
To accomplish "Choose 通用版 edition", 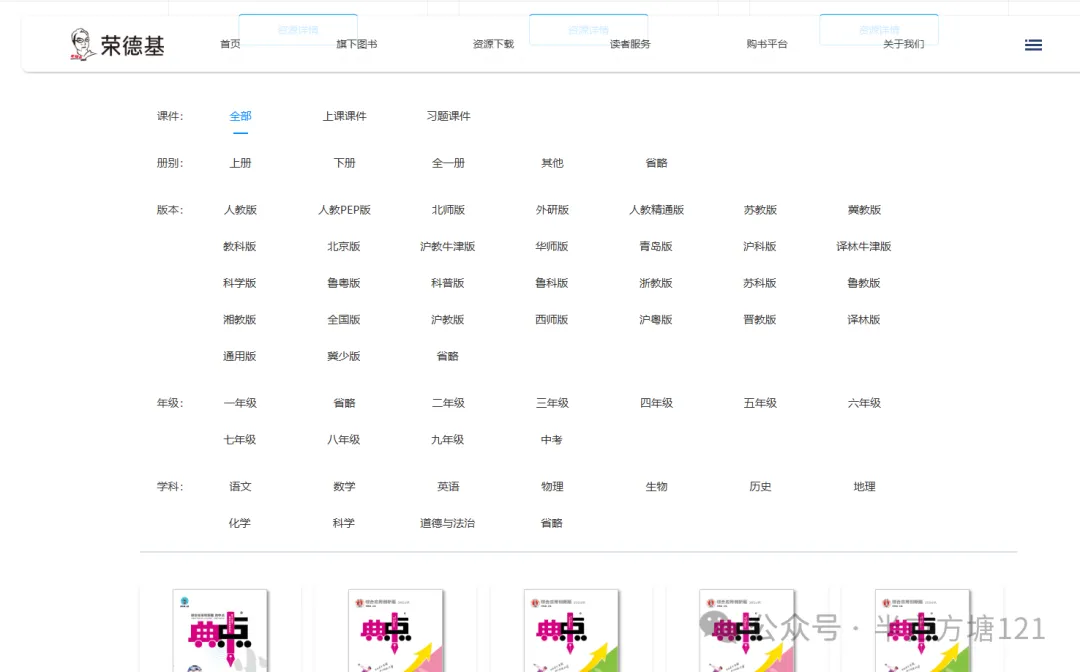I will click(240, 356).
